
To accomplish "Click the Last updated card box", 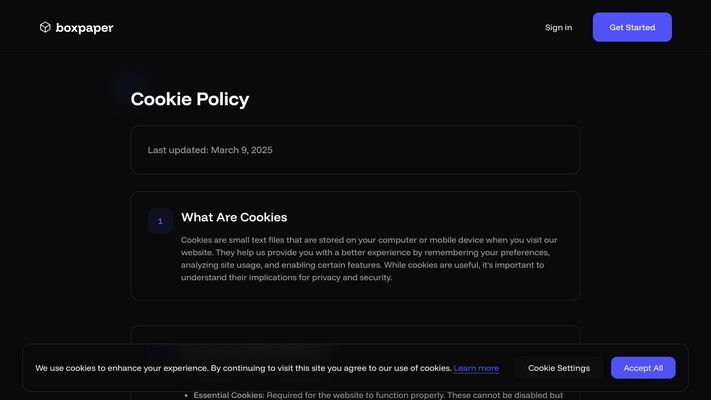I will click(x=356, y=150).
